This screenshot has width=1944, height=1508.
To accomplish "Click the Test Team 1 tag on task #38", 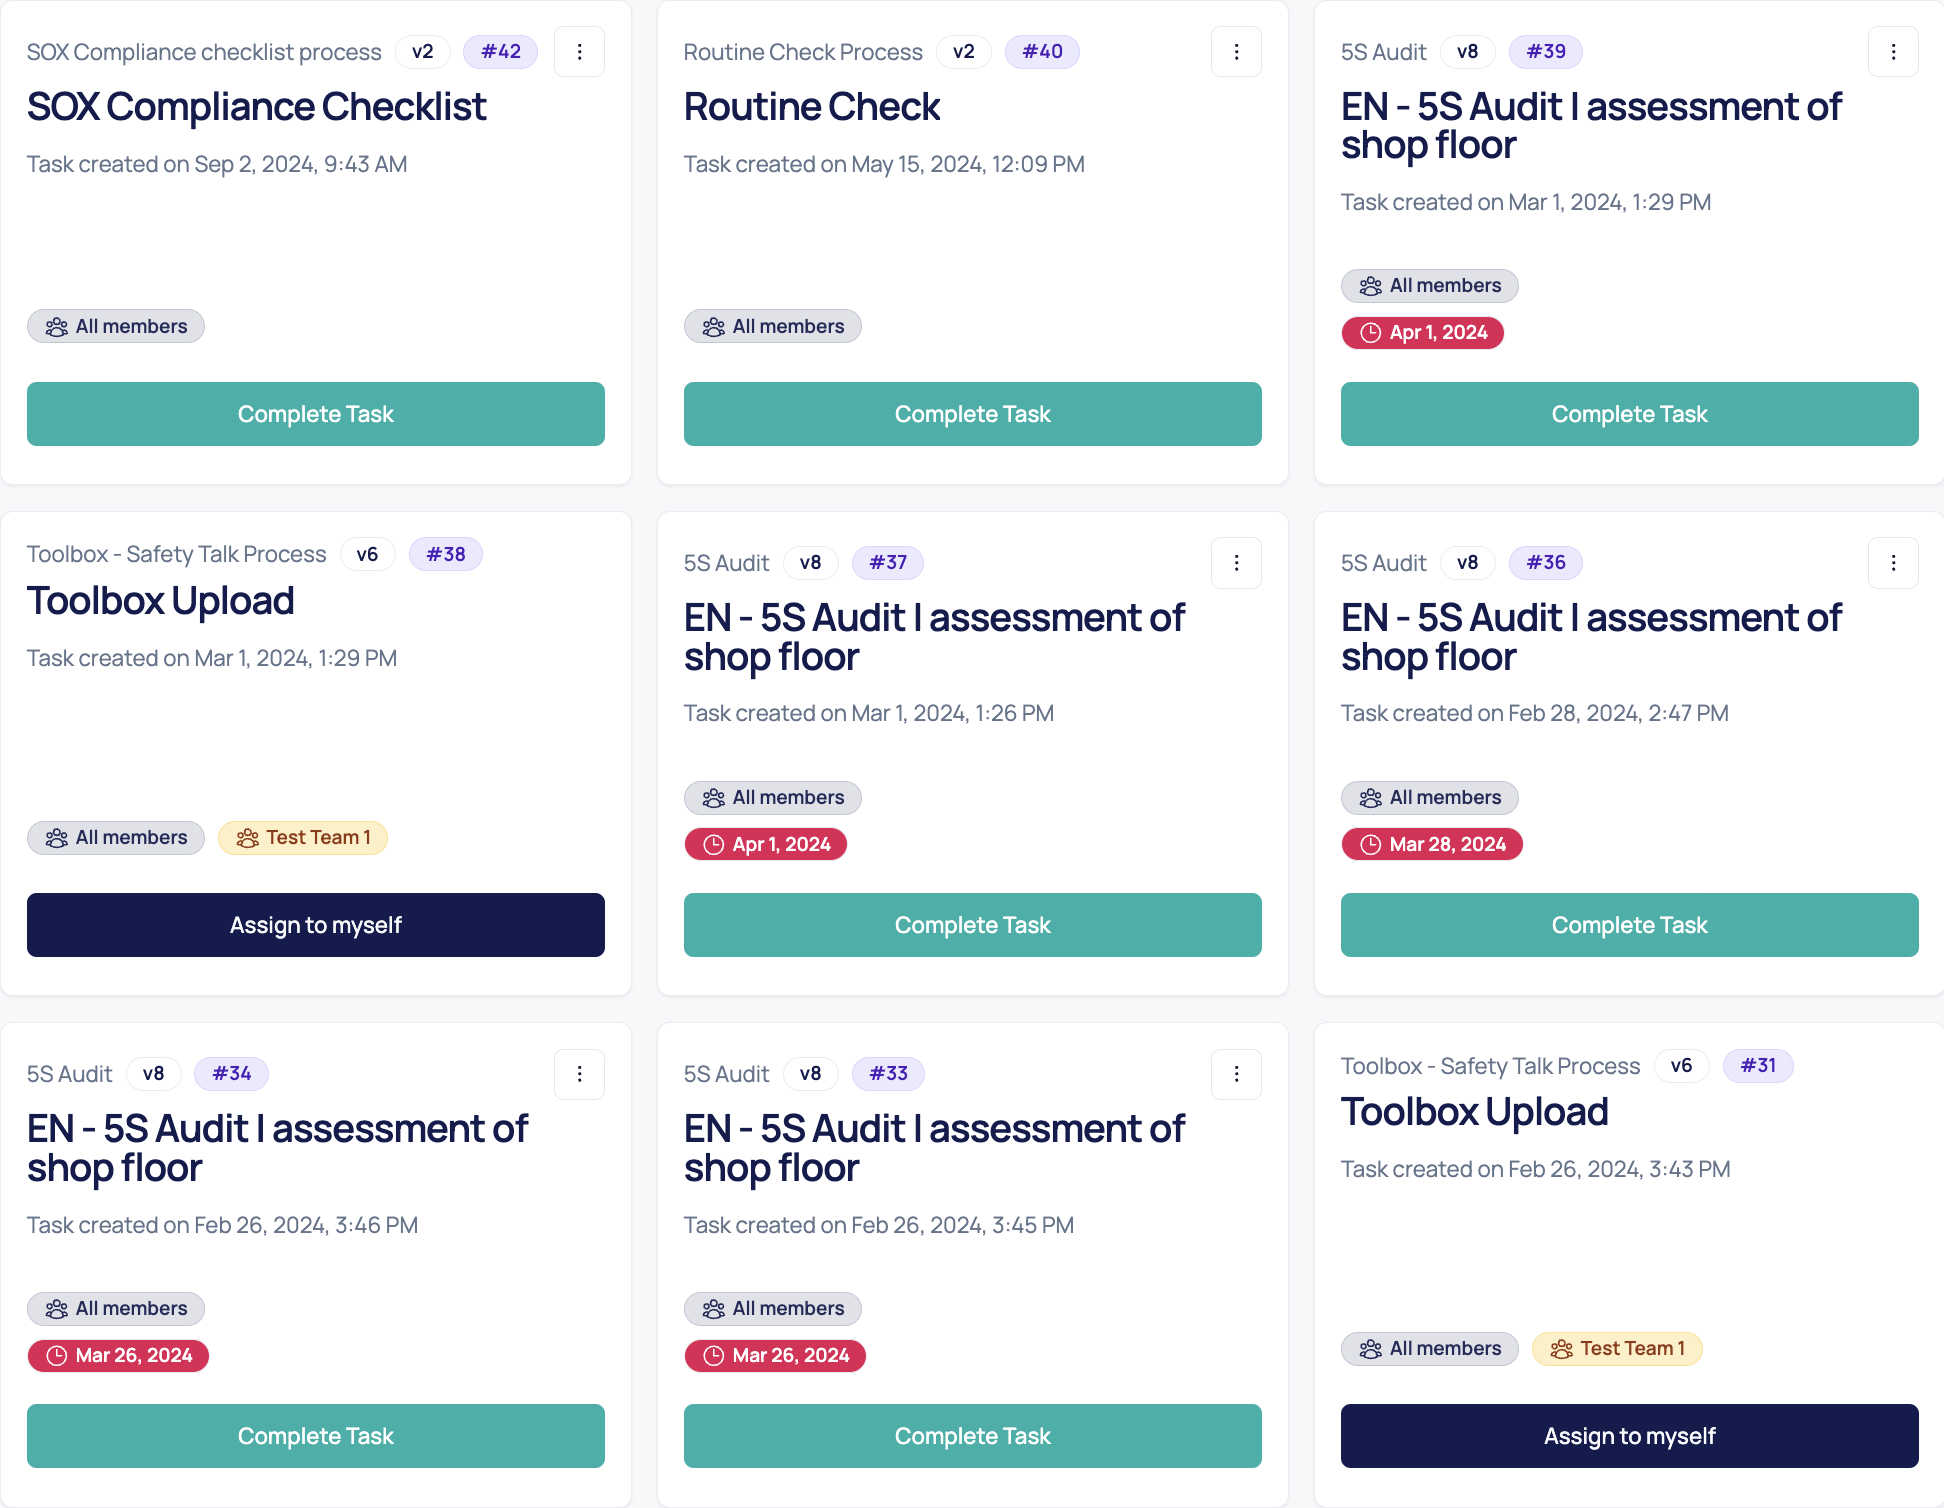I will pos(303,838).
